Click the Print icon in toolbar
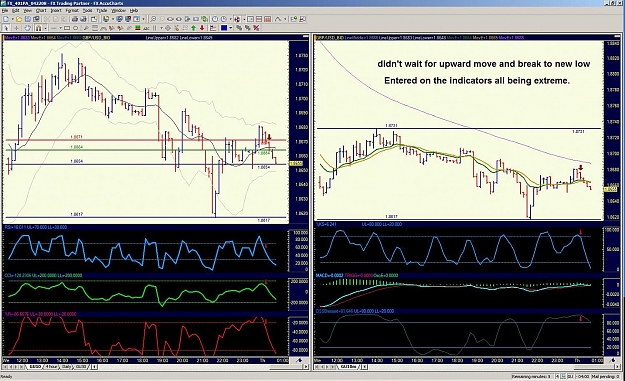The image size is (625, 381). [x=75, y=19]
